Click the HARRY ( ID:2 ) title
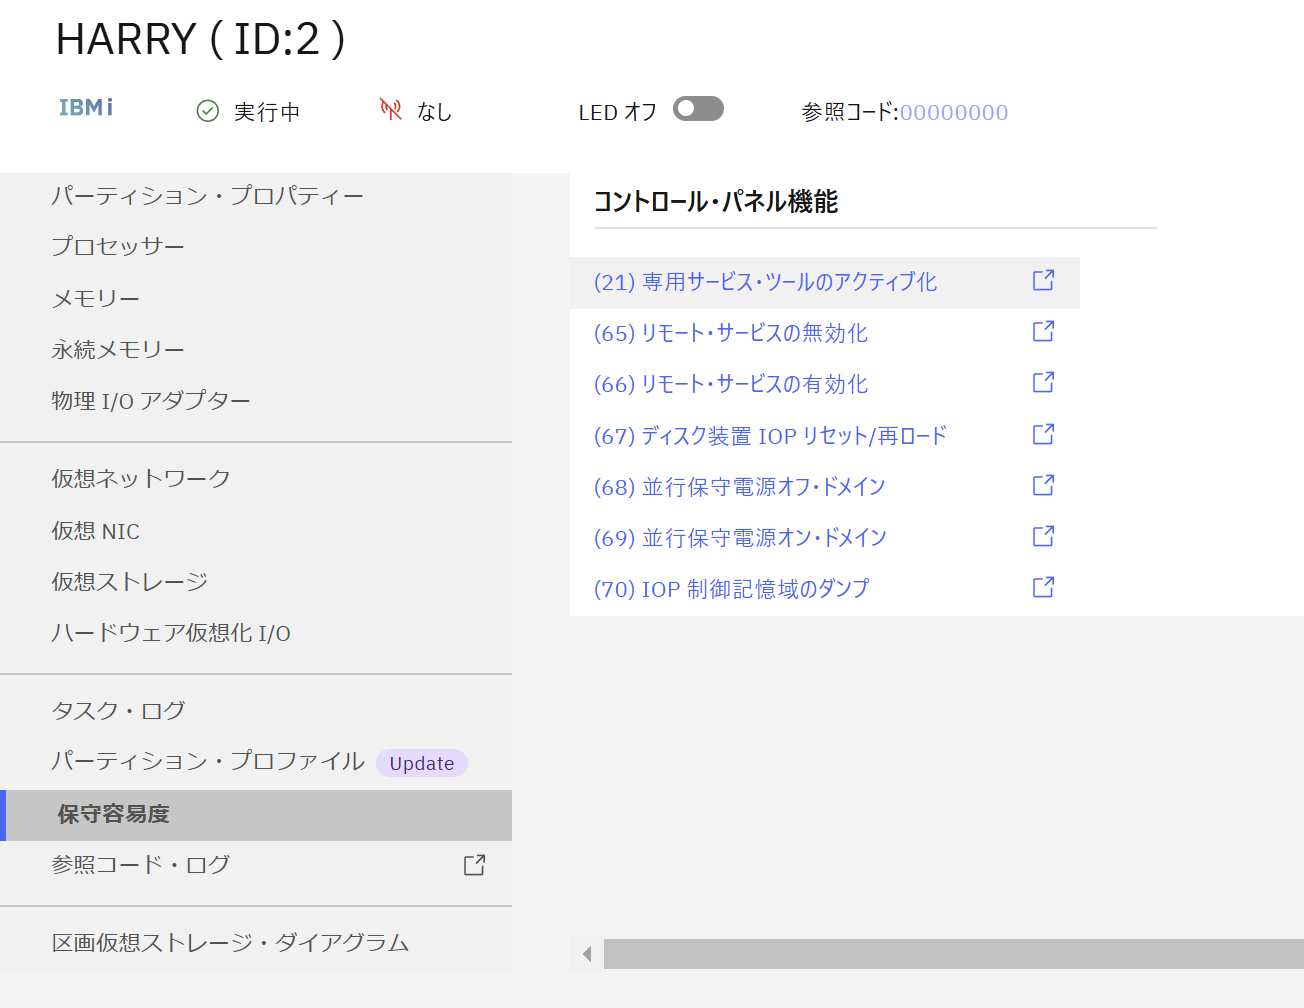 click(x=201, y=39)
